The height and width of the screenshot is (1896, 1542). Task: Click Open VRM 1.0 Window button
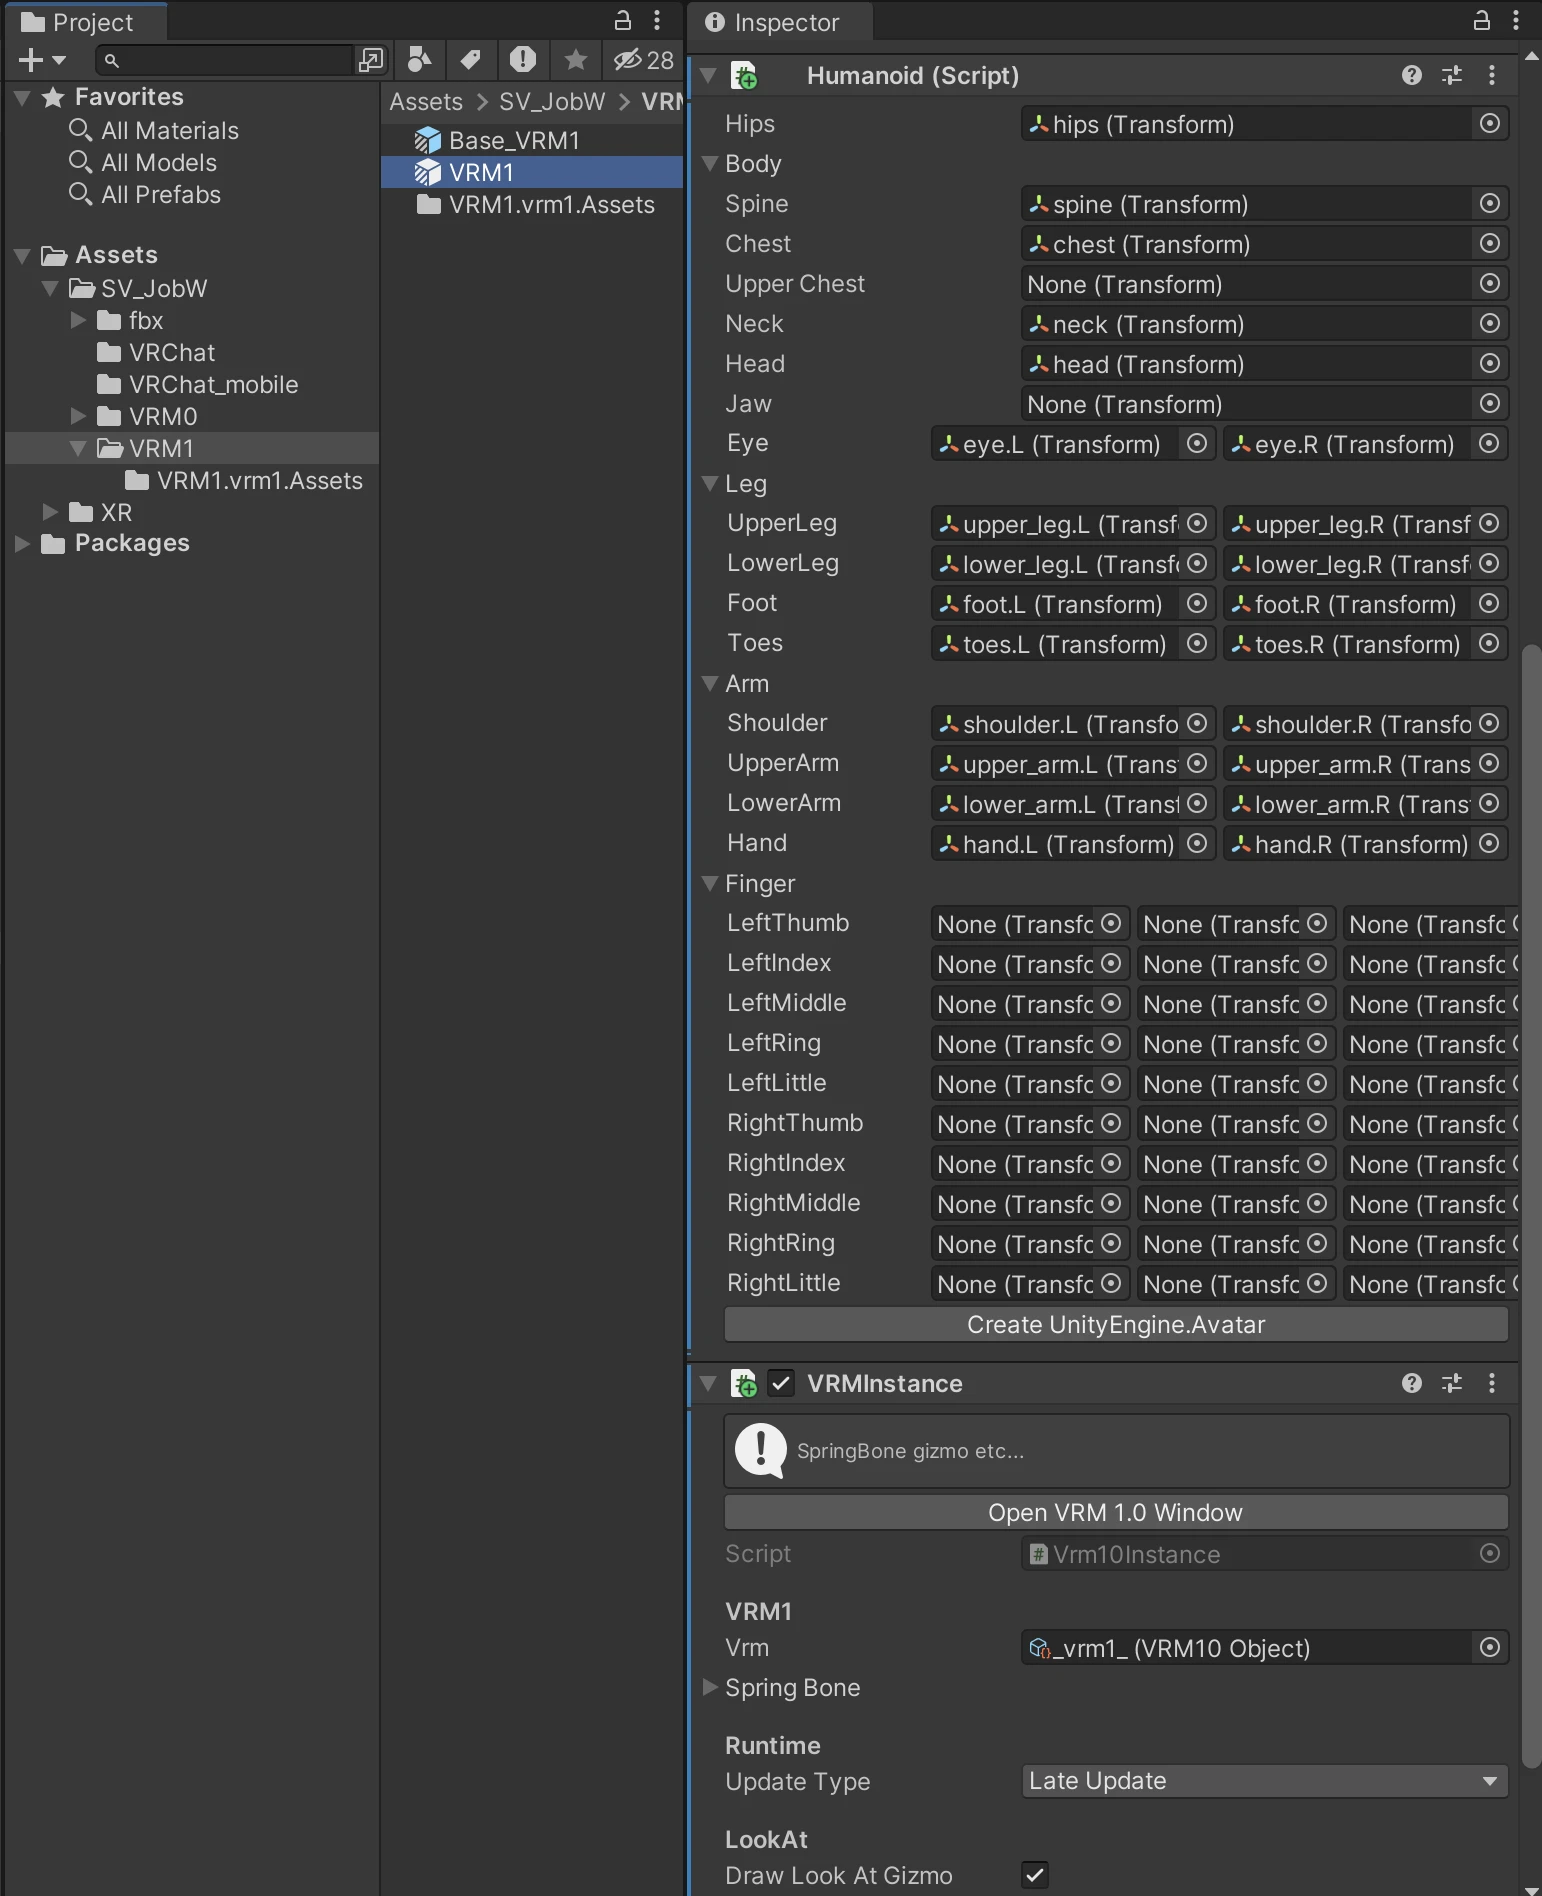(x=1116, y=1513)
